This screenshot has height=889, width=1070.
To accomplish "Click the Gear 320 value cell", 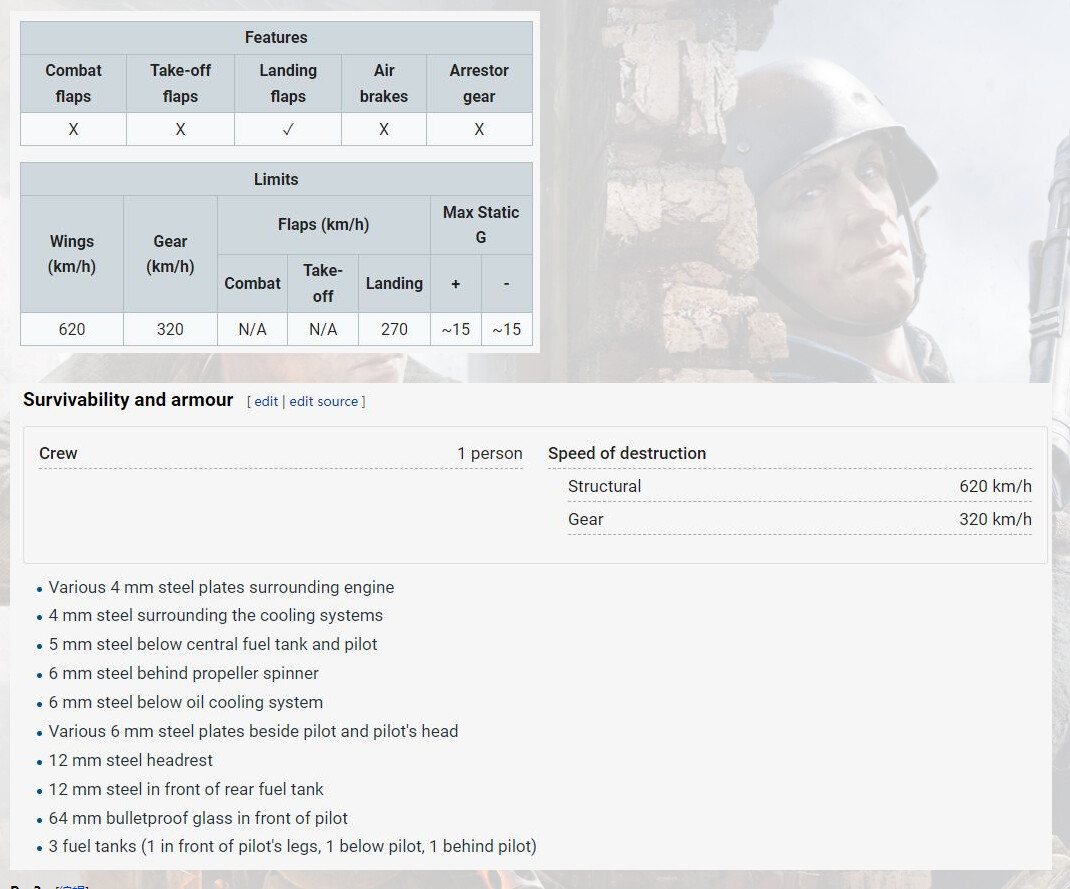I will click(x=170, y=329).
